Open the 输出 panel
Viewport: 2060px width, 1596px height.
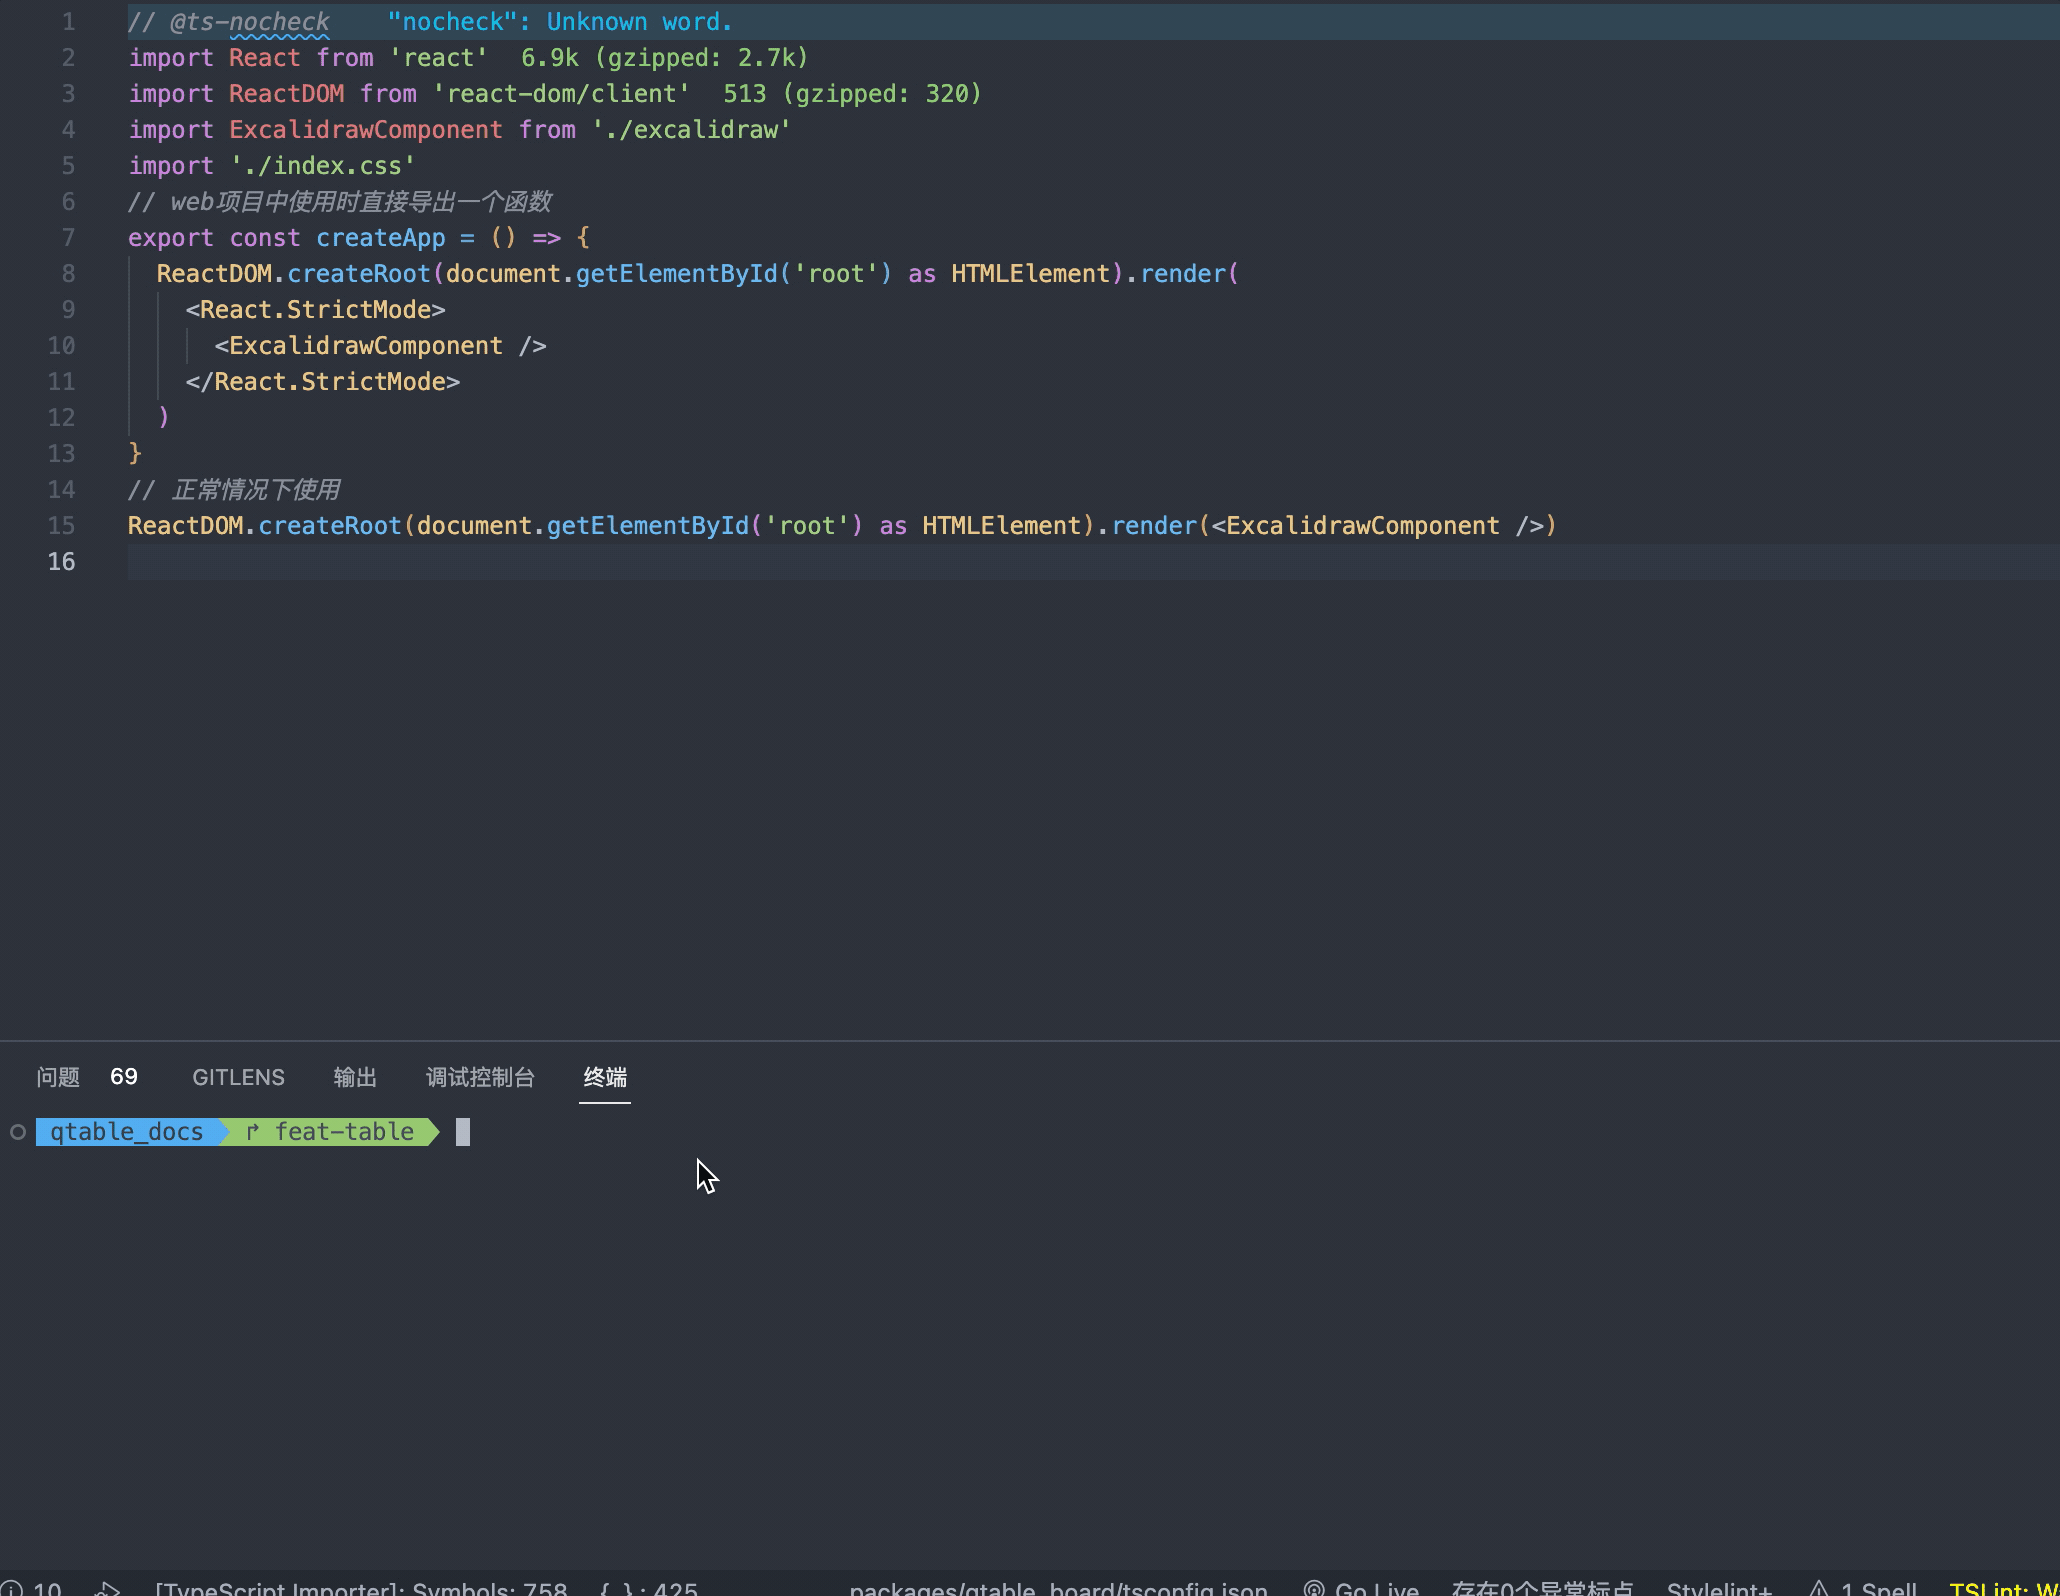pos(355,1077)
